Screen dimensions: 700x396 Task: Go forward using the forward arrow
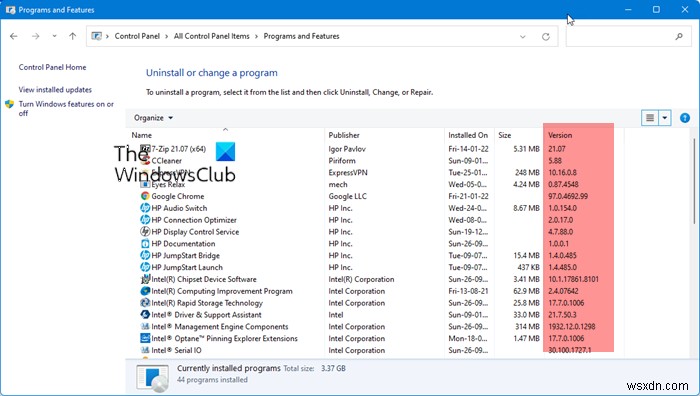35,36
